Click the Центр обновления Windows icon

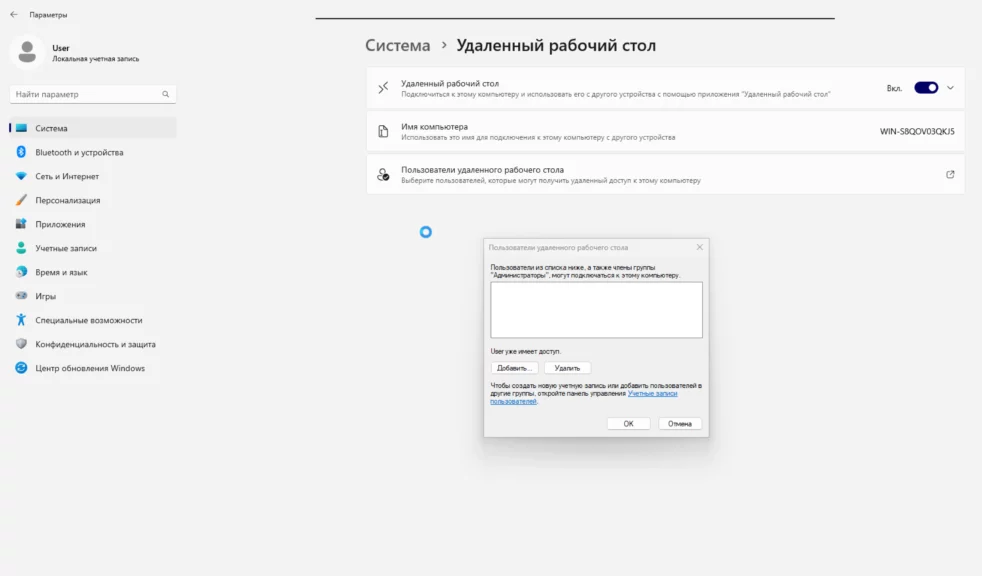(x=21, y=368)
